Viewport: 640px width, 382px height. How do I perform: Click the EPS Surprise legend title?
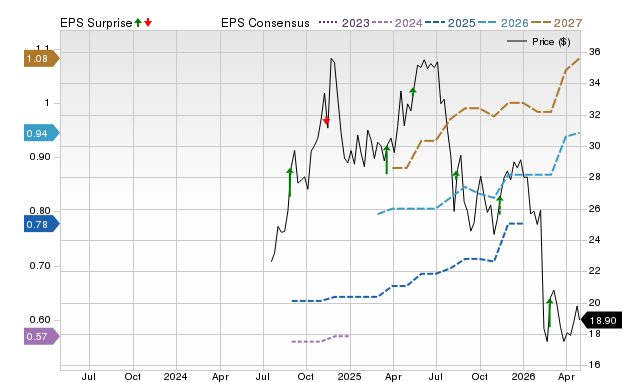96,23
